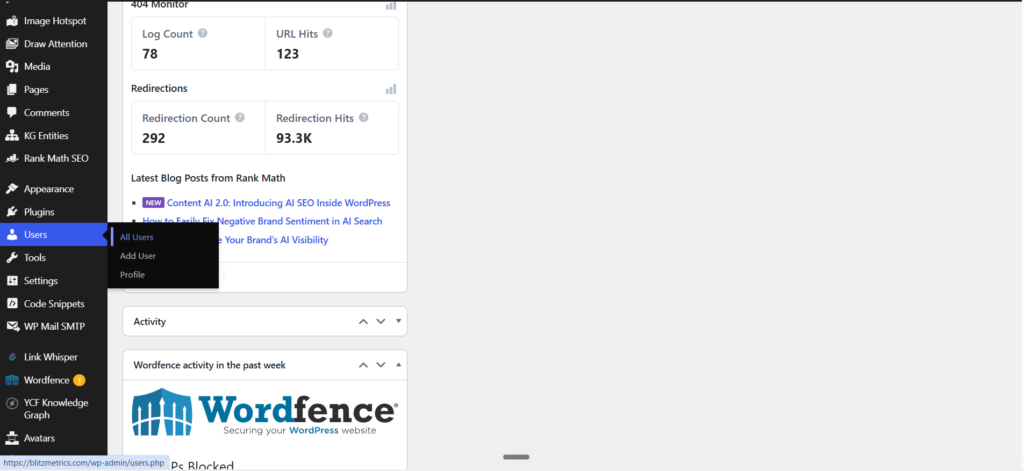This screenshot has width=1024, height=471.
Task: Click the Draw Attention sidebar icon
Action: tap(12, 44)
